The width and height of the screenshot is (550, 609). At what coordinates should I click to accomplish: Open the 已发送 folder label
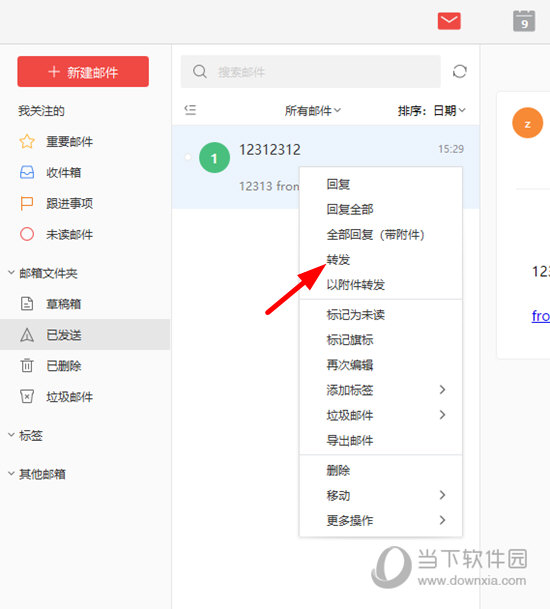tap(64, 335)
